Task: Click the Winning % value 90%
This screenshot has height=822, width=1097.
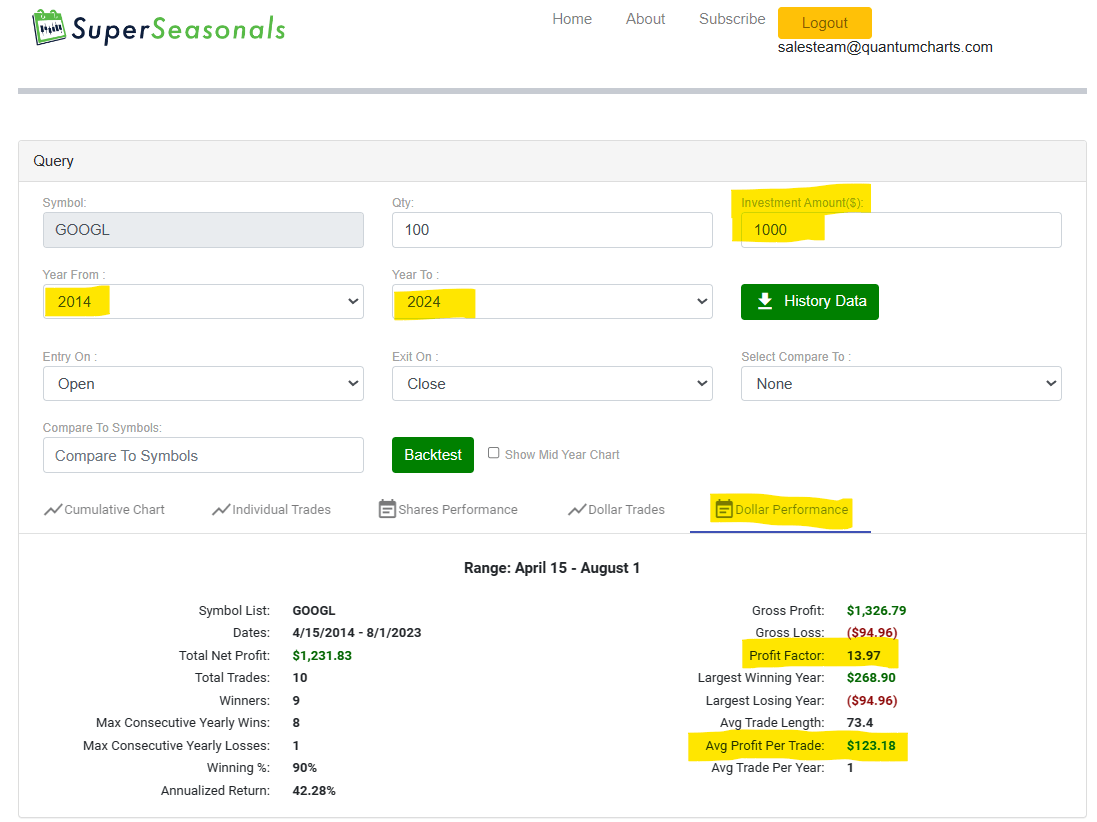Action: point(304,768)
